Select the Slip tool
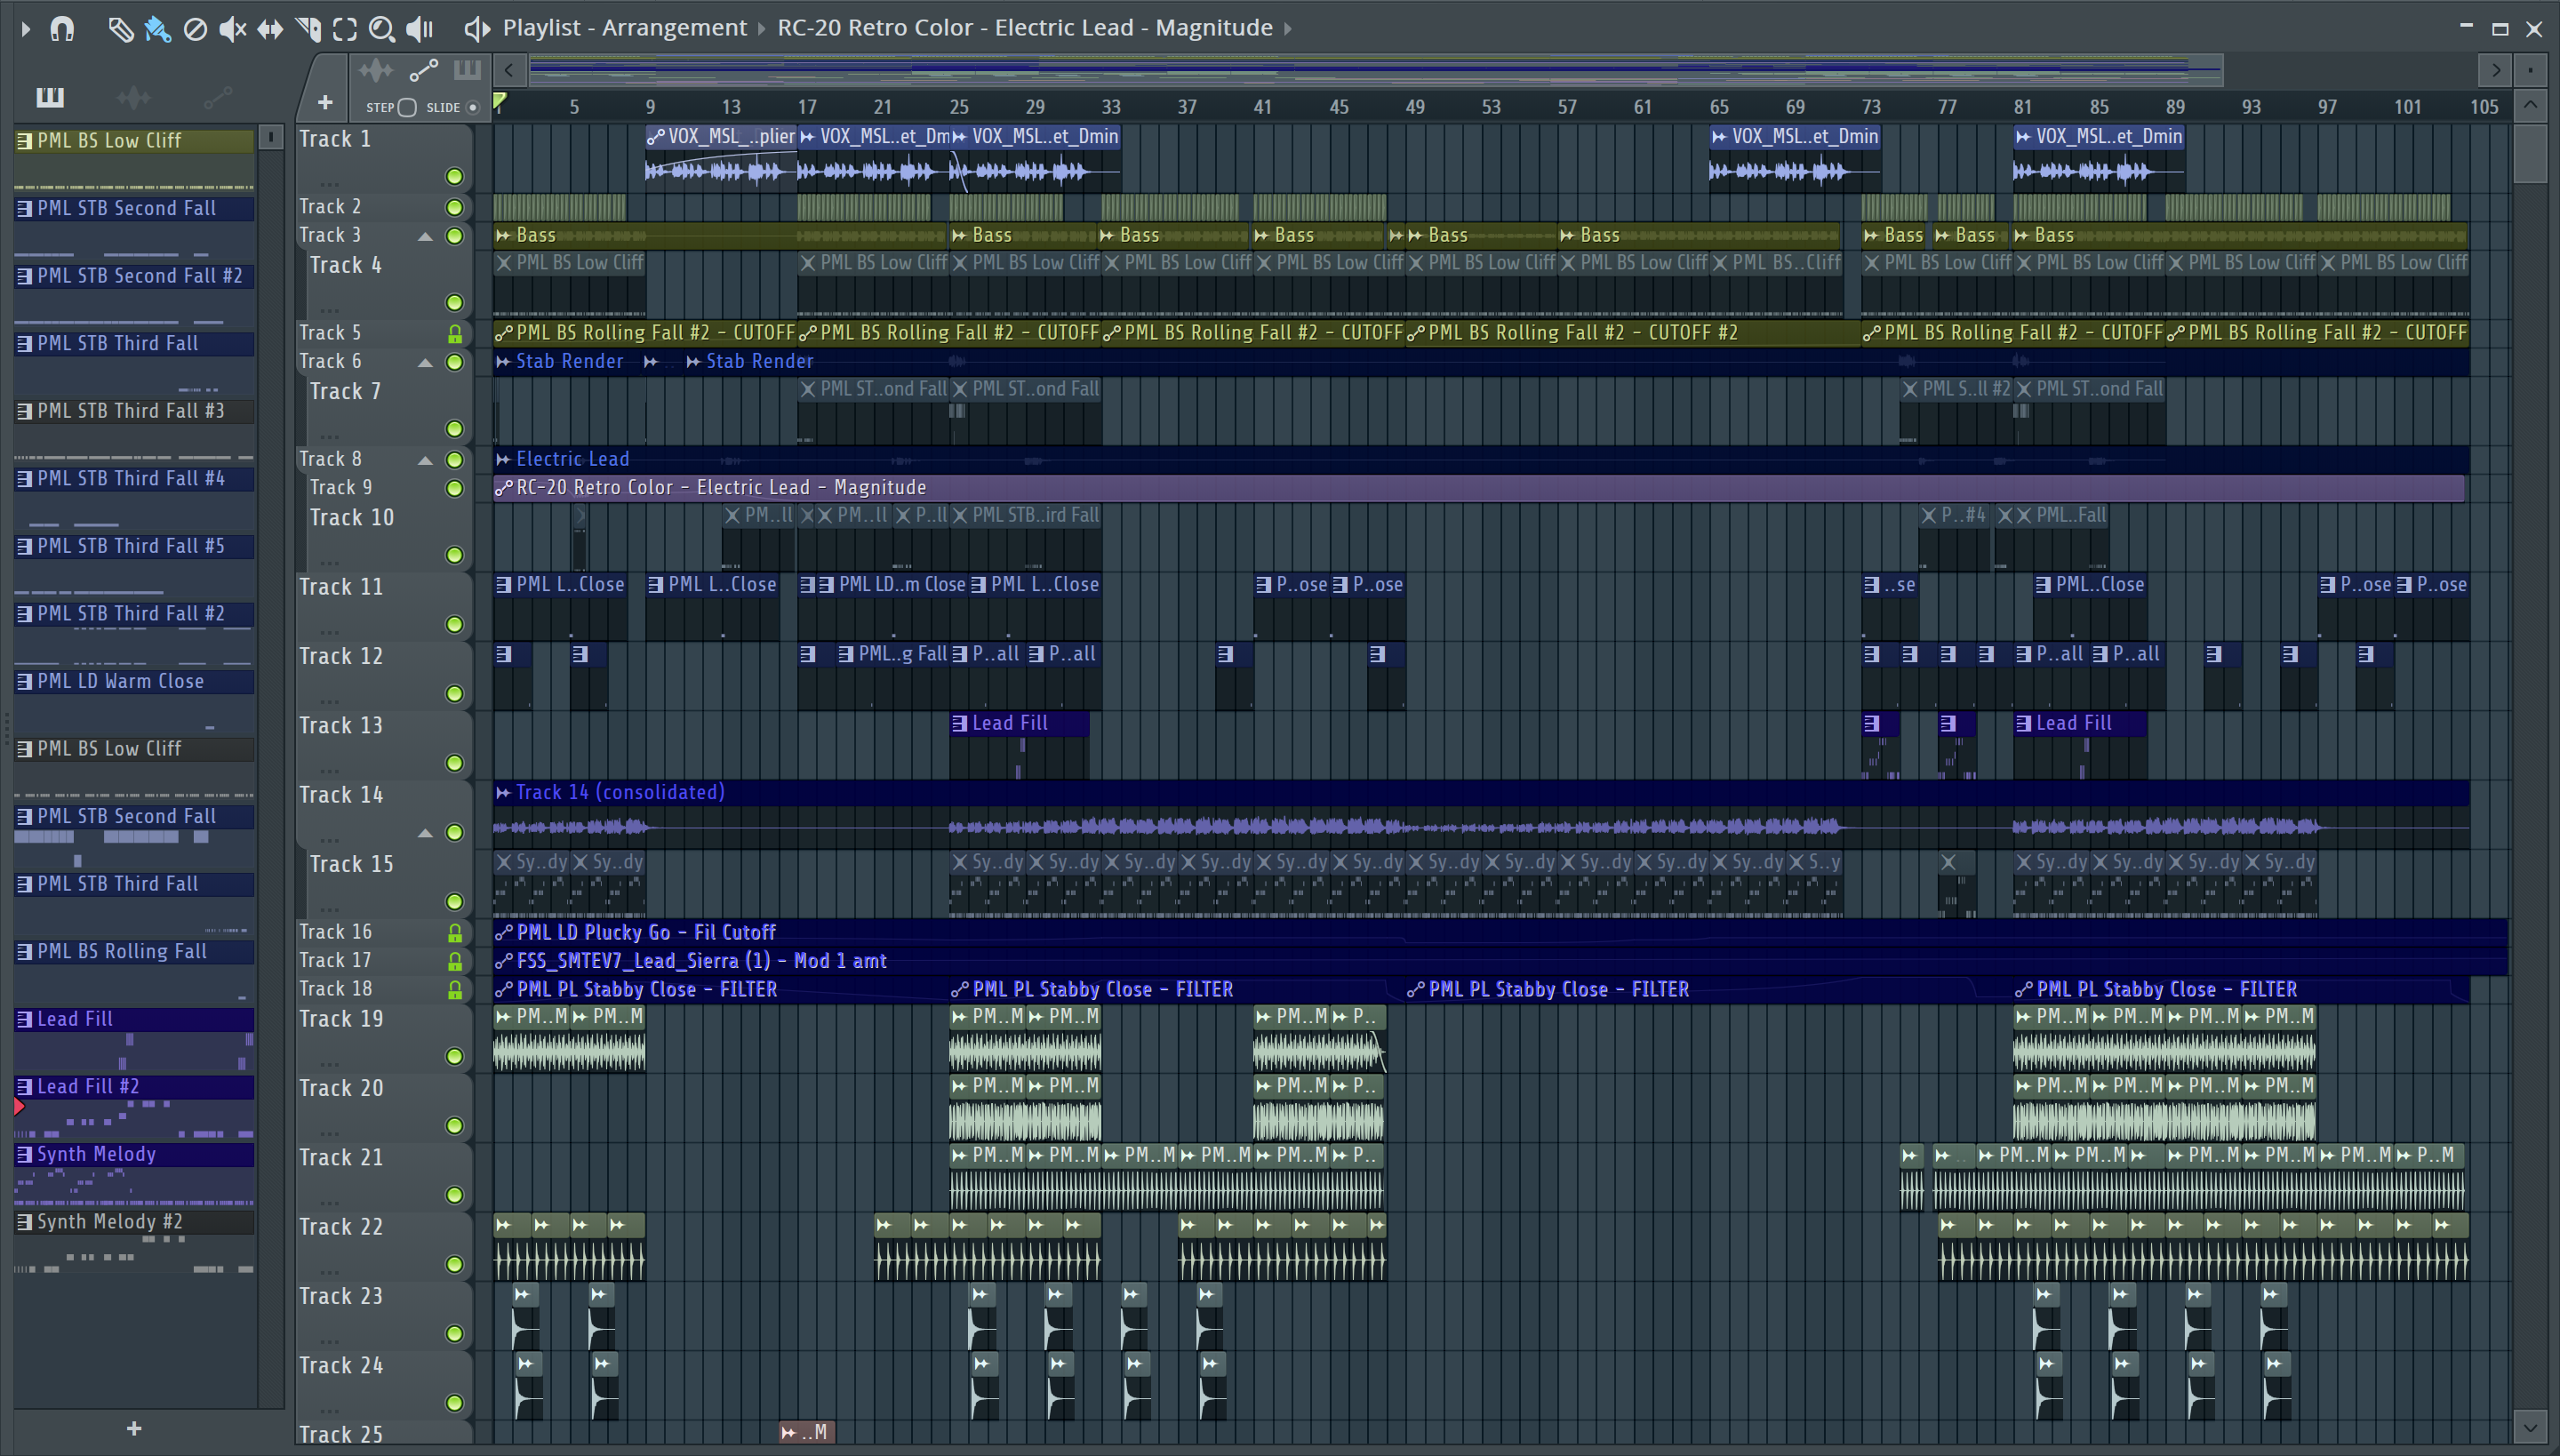 point(269,28)
